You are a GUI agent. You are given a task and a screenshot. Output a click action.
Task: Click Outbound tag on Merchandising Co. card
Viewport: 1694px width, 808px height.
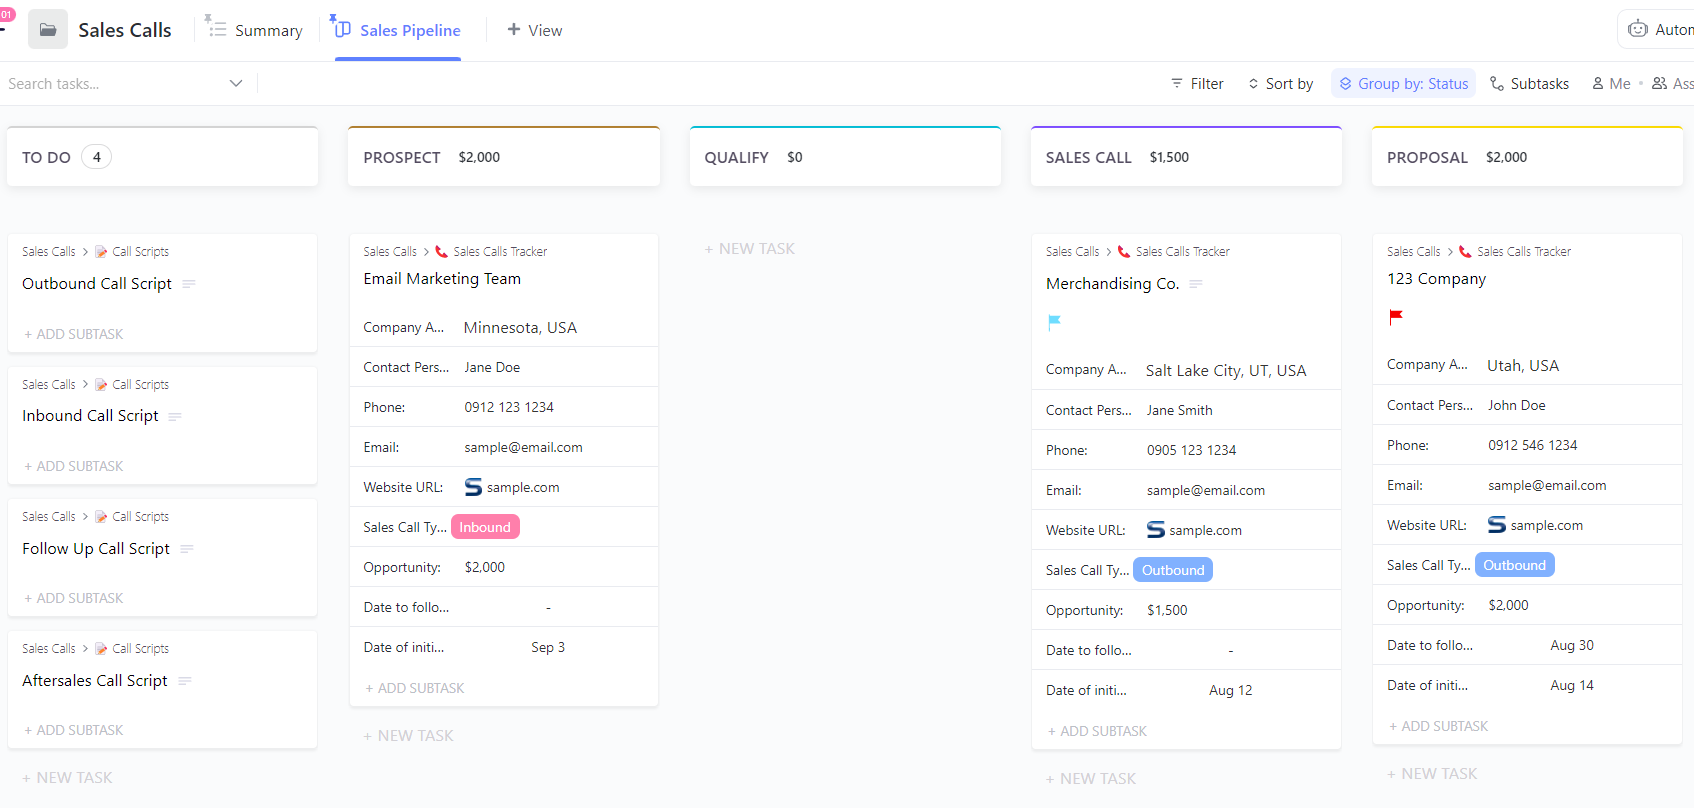[1173, 570]
